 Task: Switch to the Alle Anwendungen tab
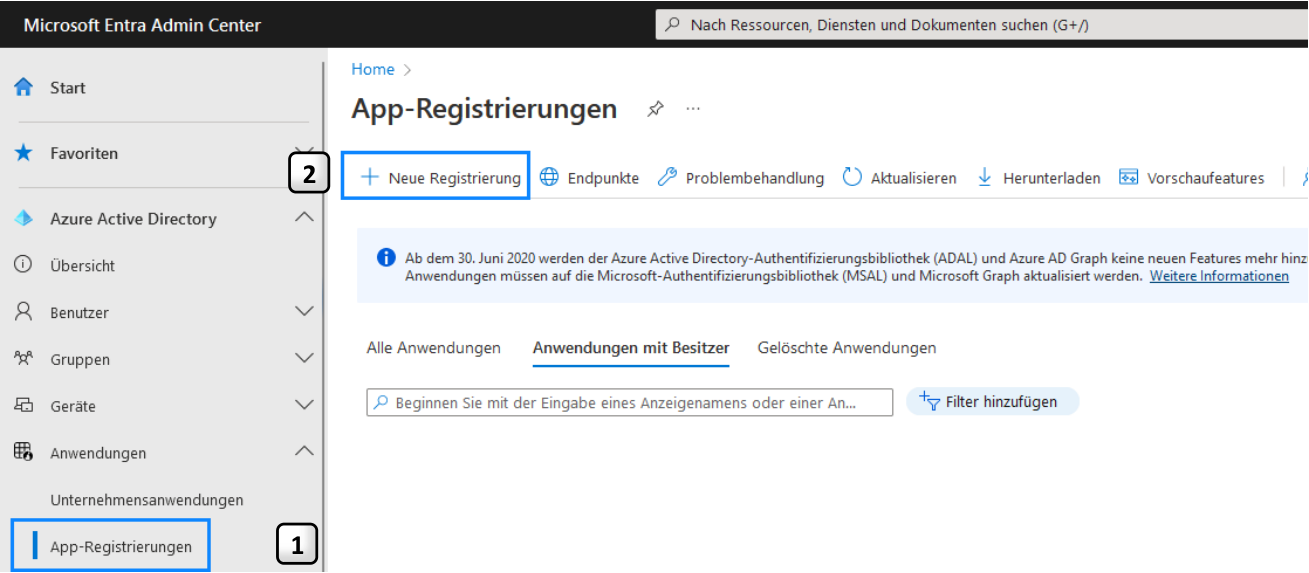[x=434, y=348]
